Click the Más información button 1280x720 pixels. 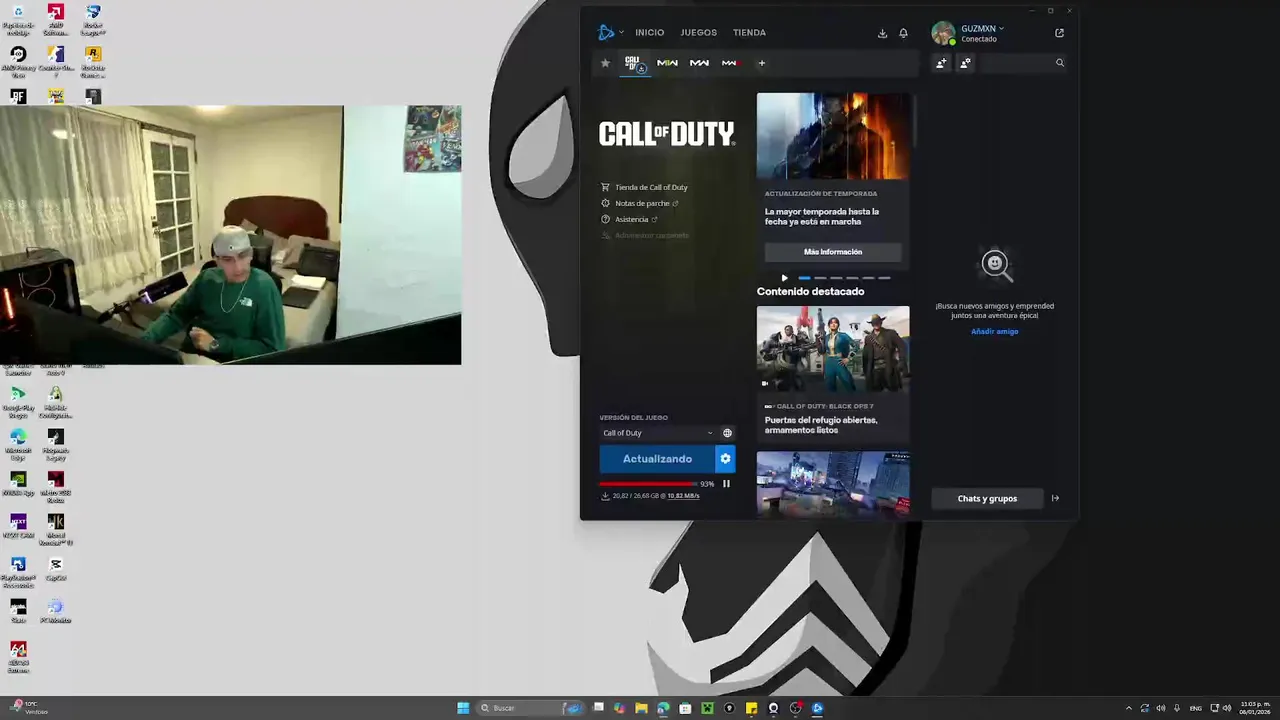click(833, 252)
